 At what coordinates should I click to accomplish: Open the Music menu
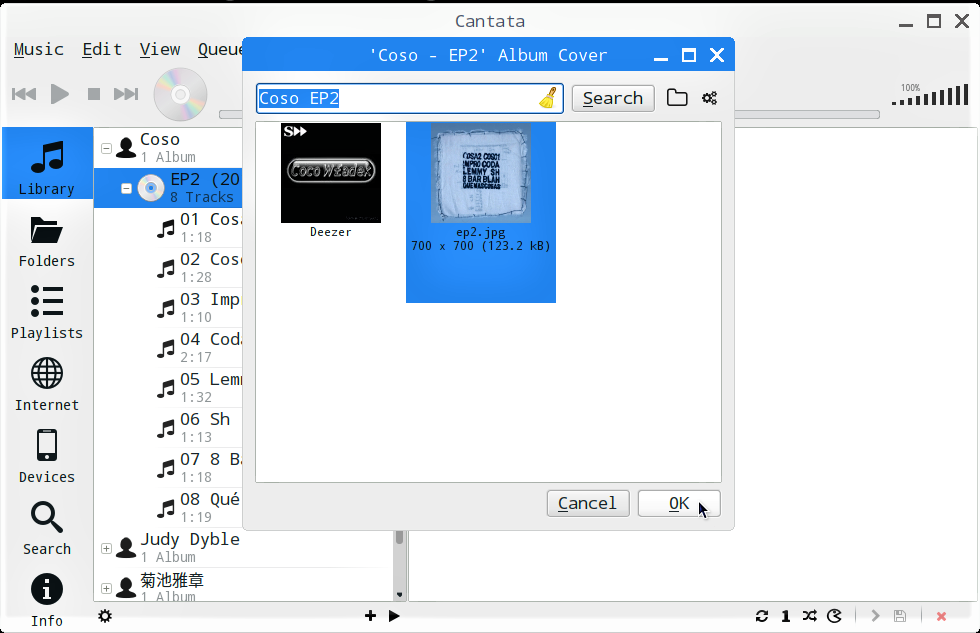point(39,49)
